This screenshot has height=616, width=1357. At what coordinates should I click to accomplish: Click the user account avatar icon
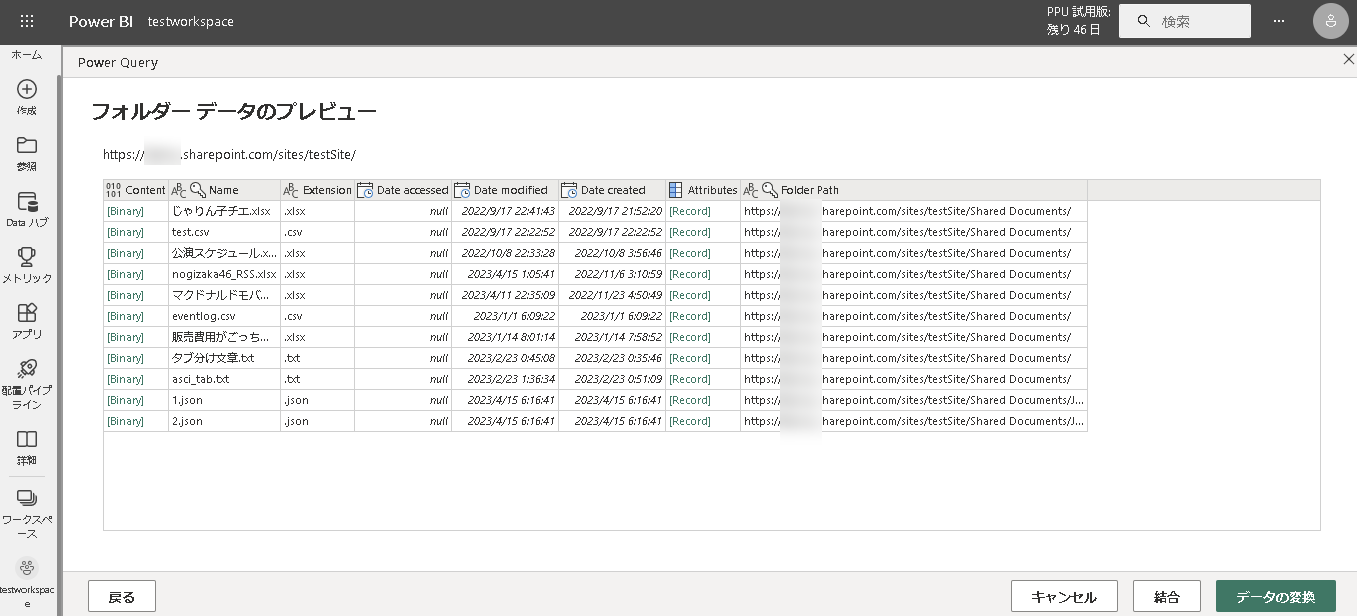coord(1330,21)
